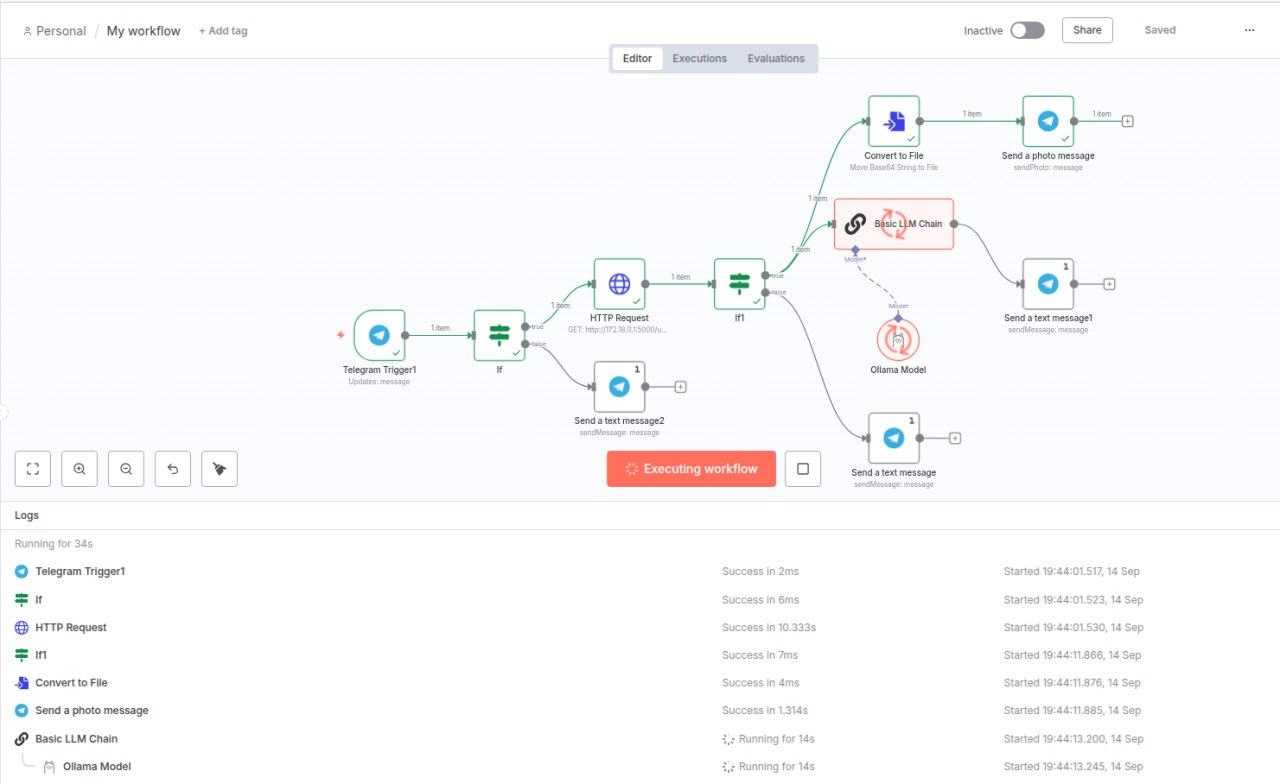1280x784 pixels.
Task: Open the Basic LLM Chain node
Action: 894,224
